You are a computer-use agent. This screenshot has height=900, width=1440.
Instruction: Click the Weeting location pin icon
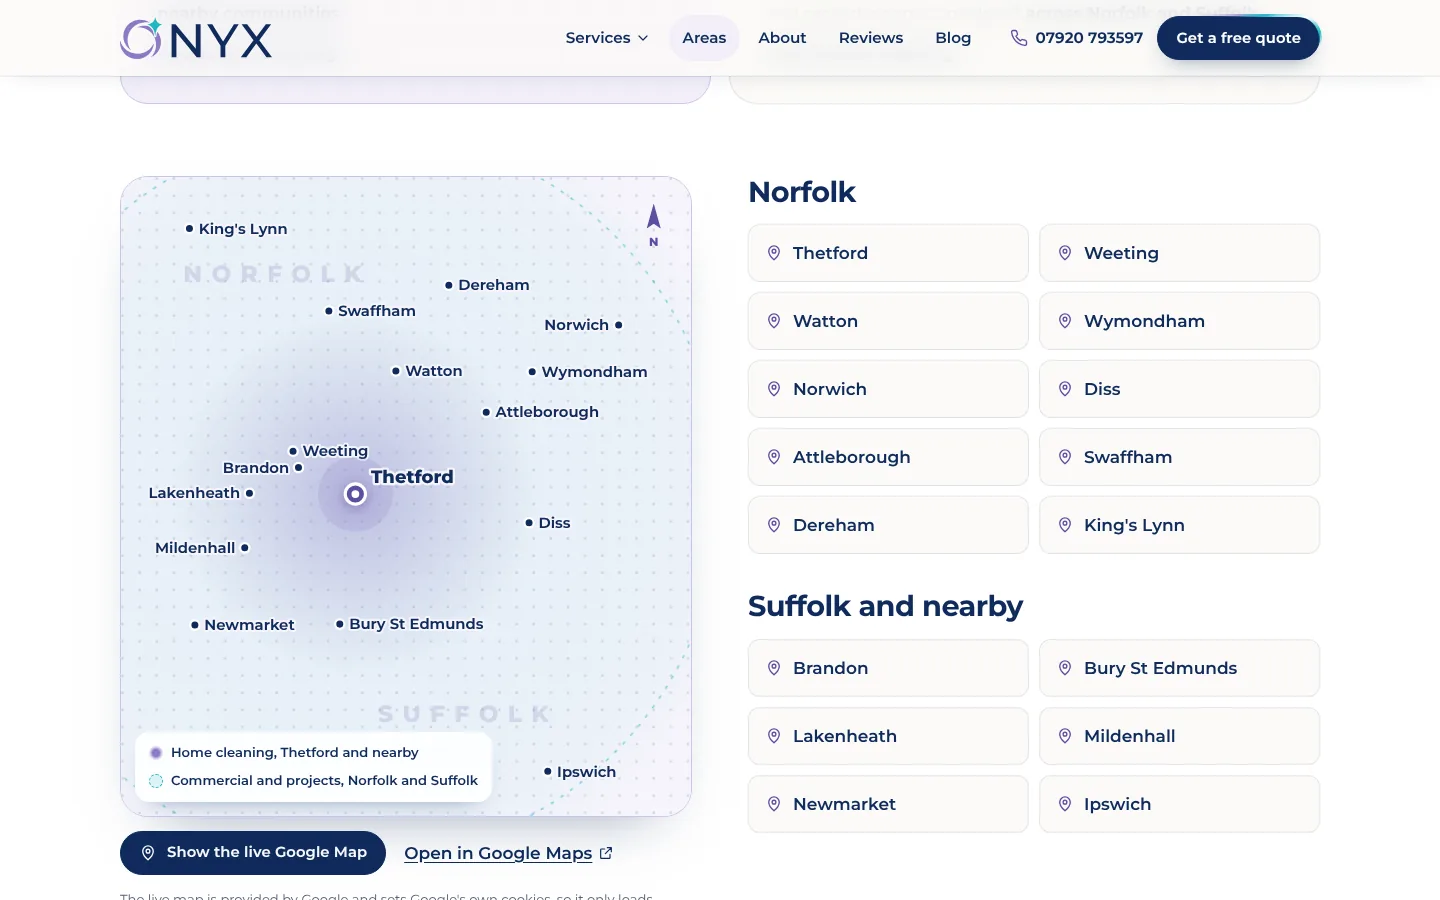(1065, 253)
